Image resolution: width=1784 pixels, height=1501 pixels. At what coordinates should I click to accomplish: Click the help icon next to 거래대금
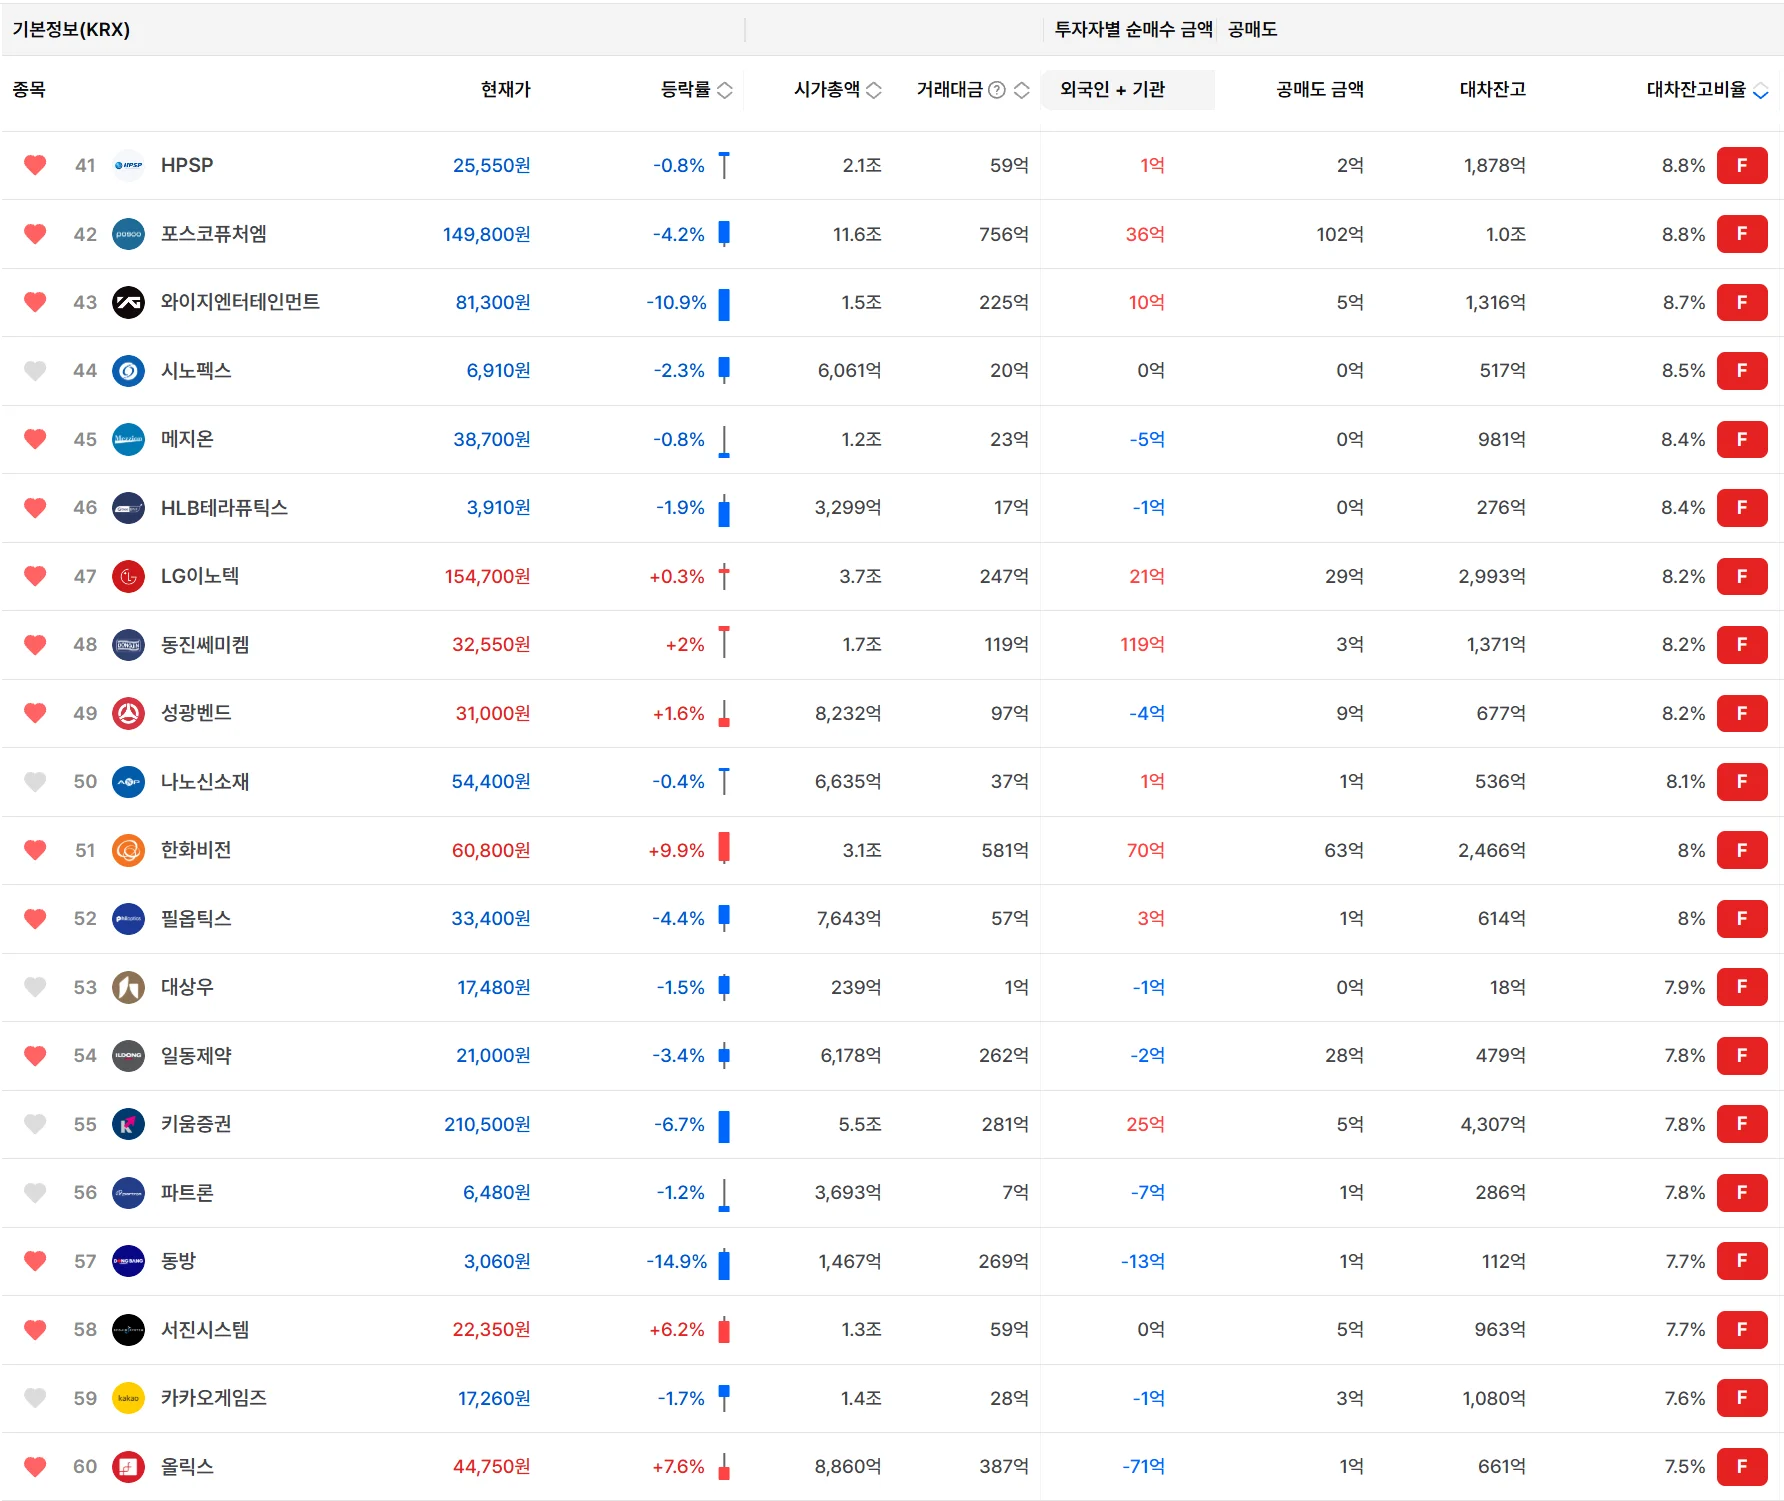pos(996,90)
